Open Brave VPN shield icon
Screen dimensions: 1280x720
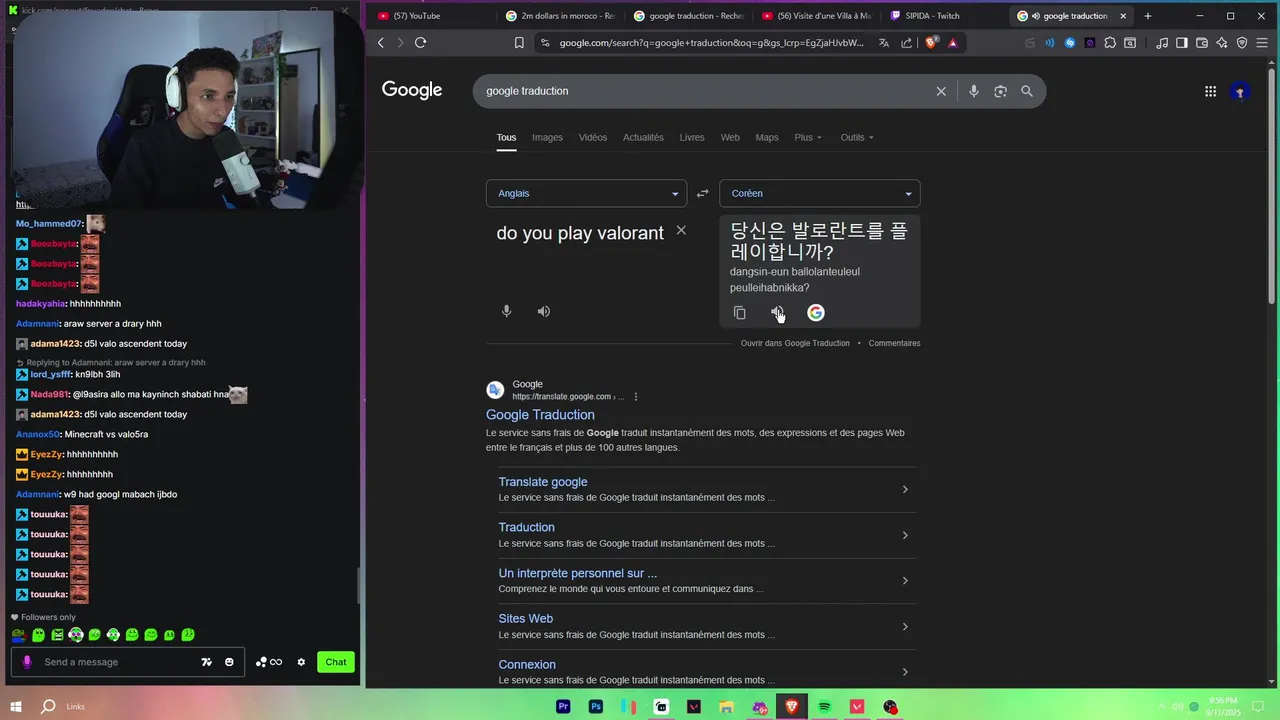point(1242,43)
